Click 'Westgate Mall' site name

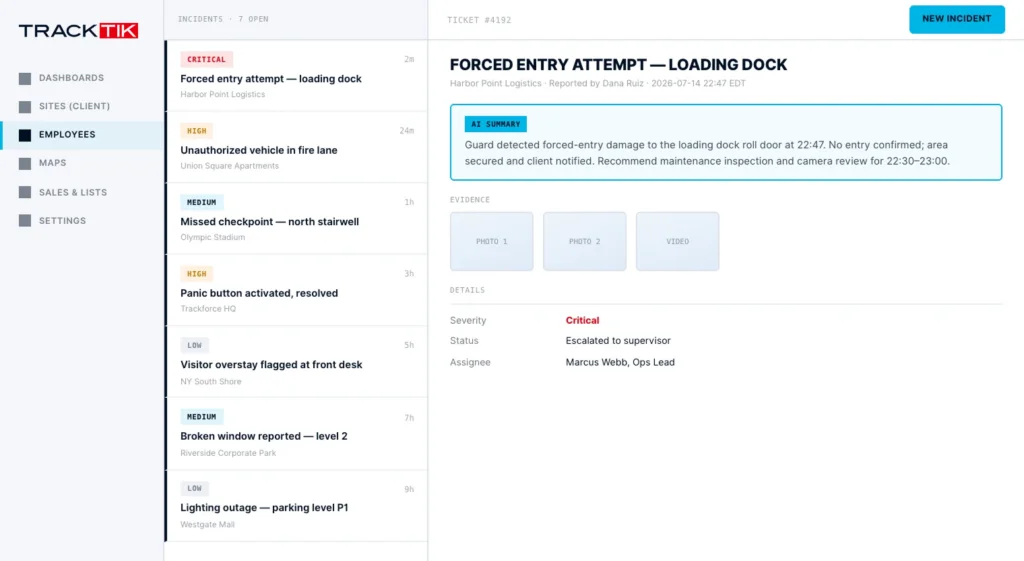coord(207,524)
